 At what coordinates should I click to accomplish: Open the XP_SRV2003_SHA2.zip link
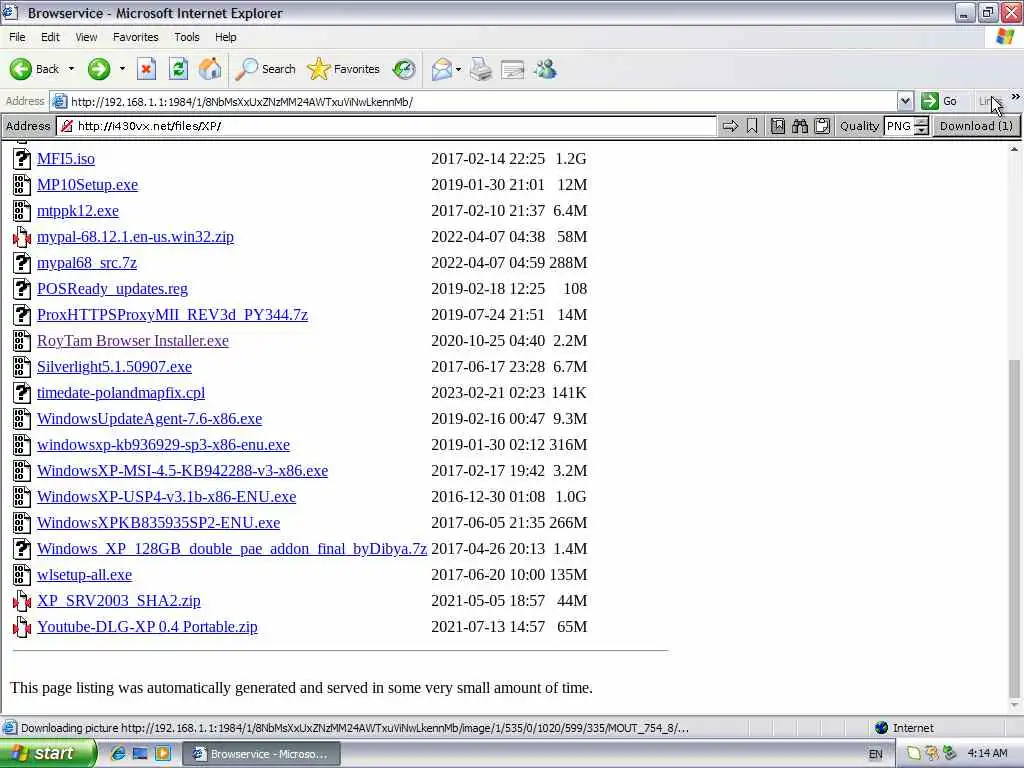pyautogui.click(x=119, y=601)
